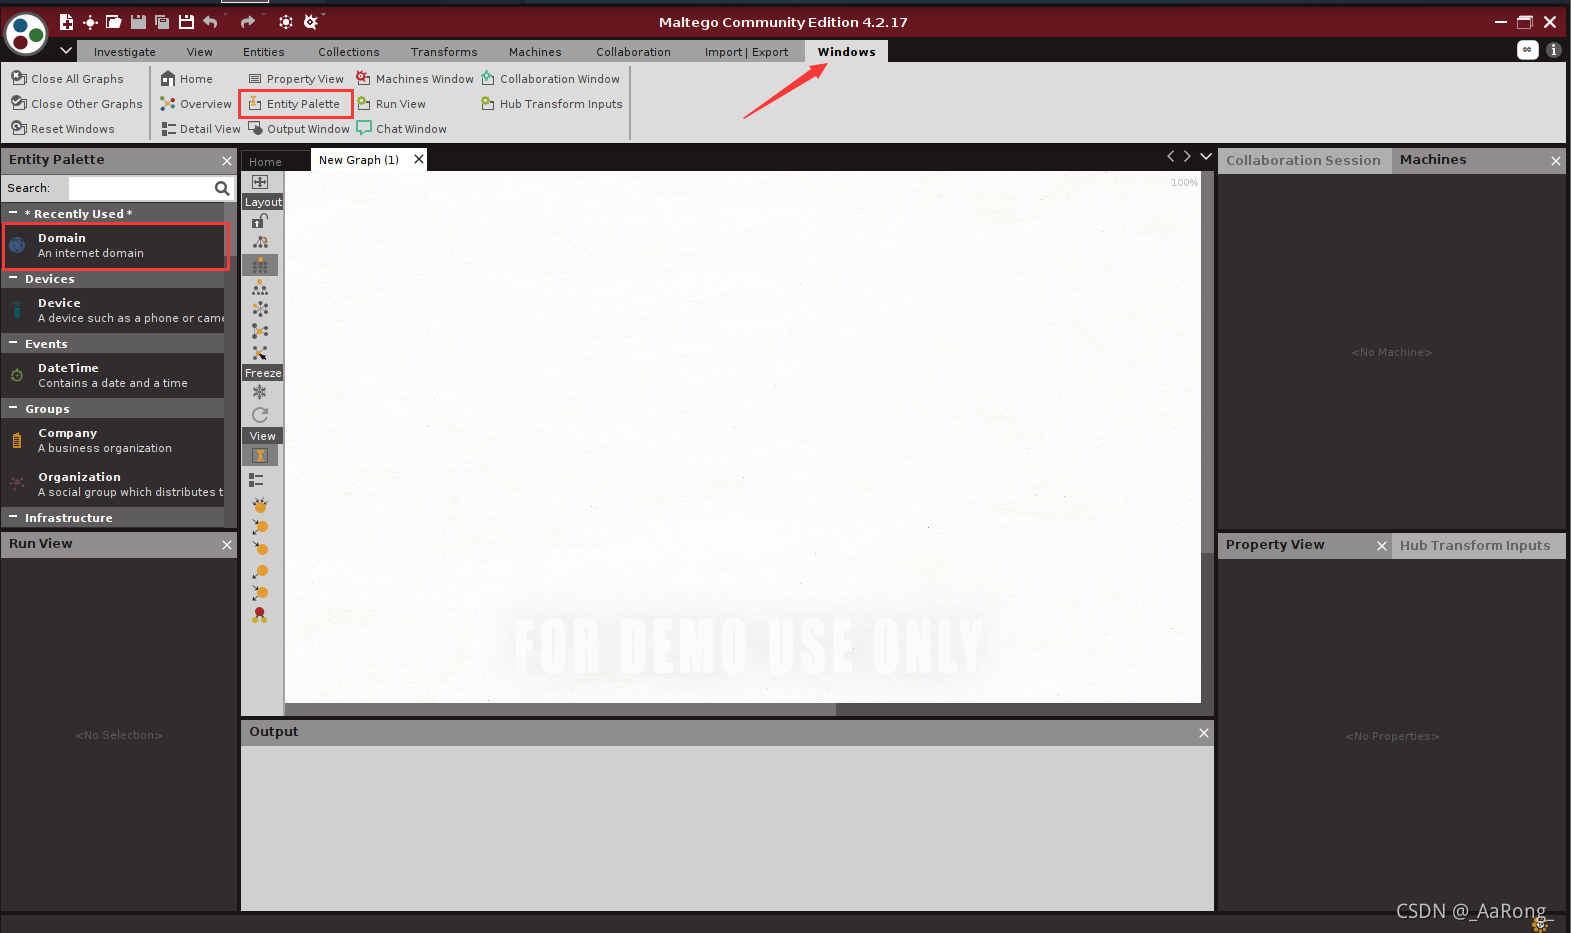Click the undo arrow in title bar
Screen dimensions: 1571x933
[x=210, y=22]
